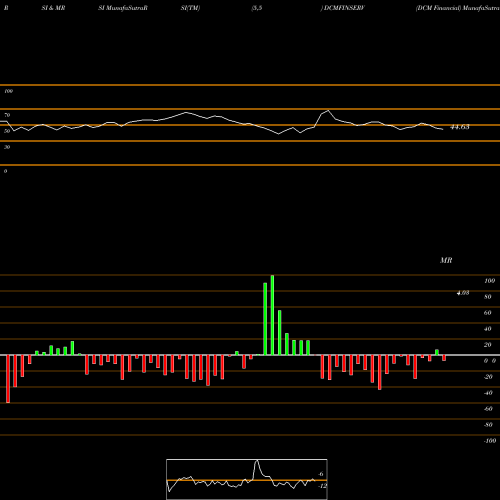Click the RSI axis label 30
500x500 pixels.
[7, 147]
